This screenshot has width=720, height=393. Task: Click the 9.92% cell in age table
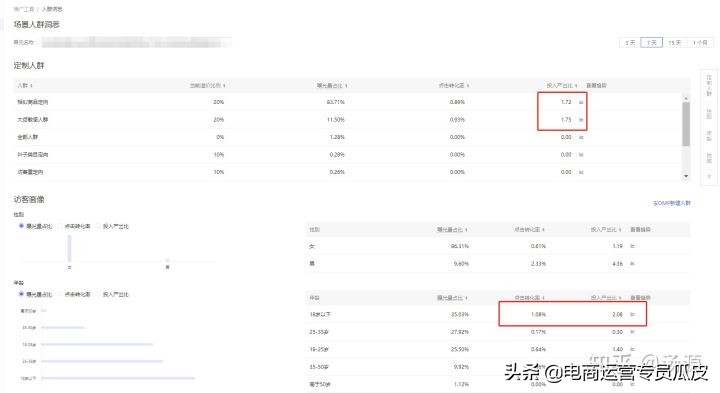[461, 367]
